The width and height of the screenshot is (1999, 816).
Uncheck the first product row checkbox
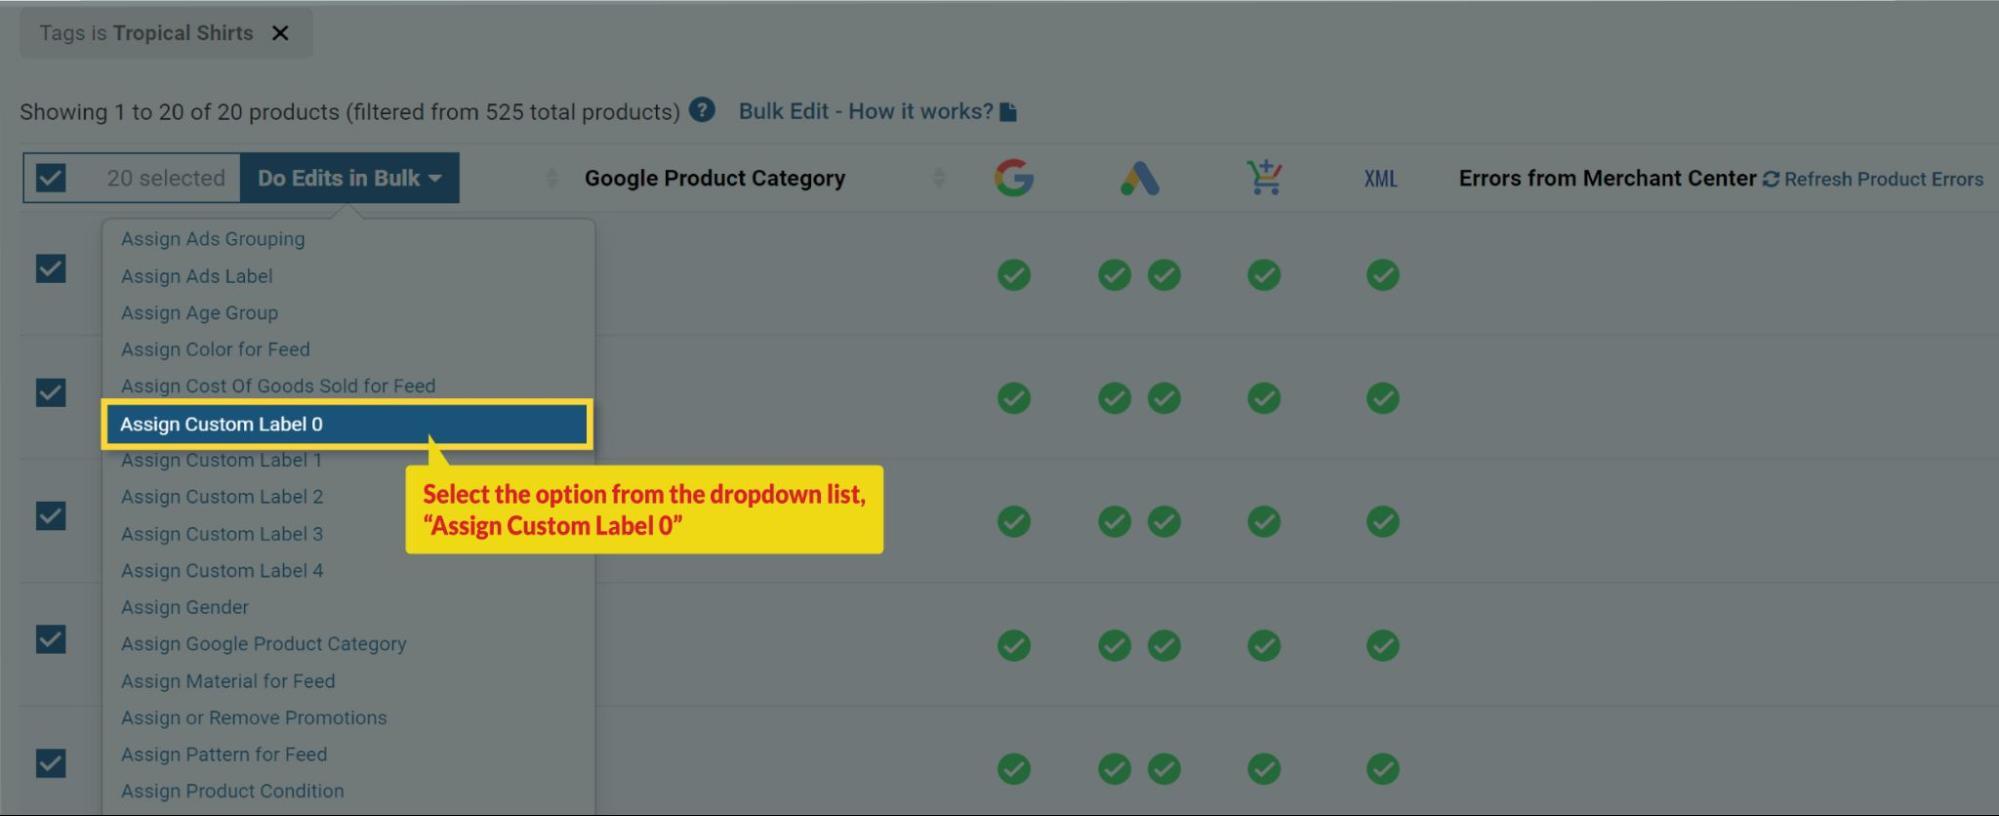coord(51,269)
